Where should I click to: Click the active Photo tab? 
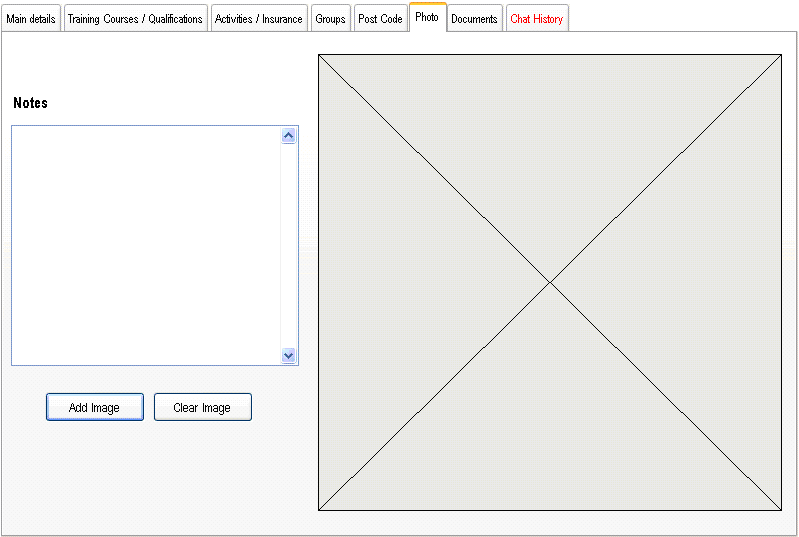point(427,17)
